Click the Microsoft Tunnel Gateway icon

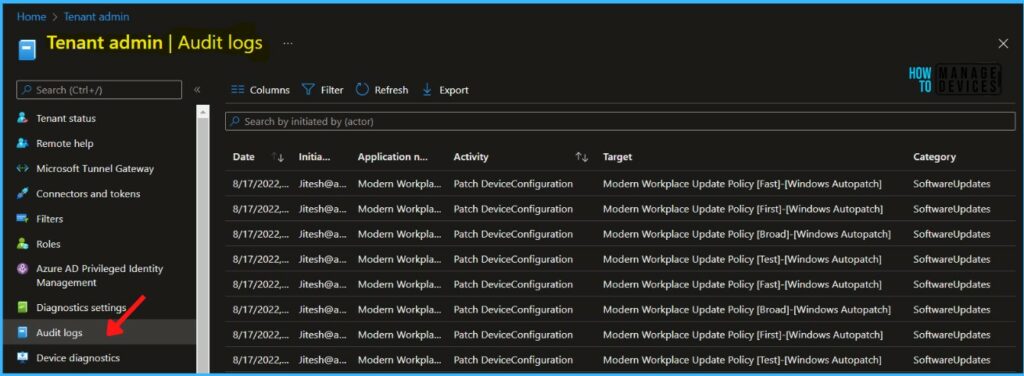point(23,168)
